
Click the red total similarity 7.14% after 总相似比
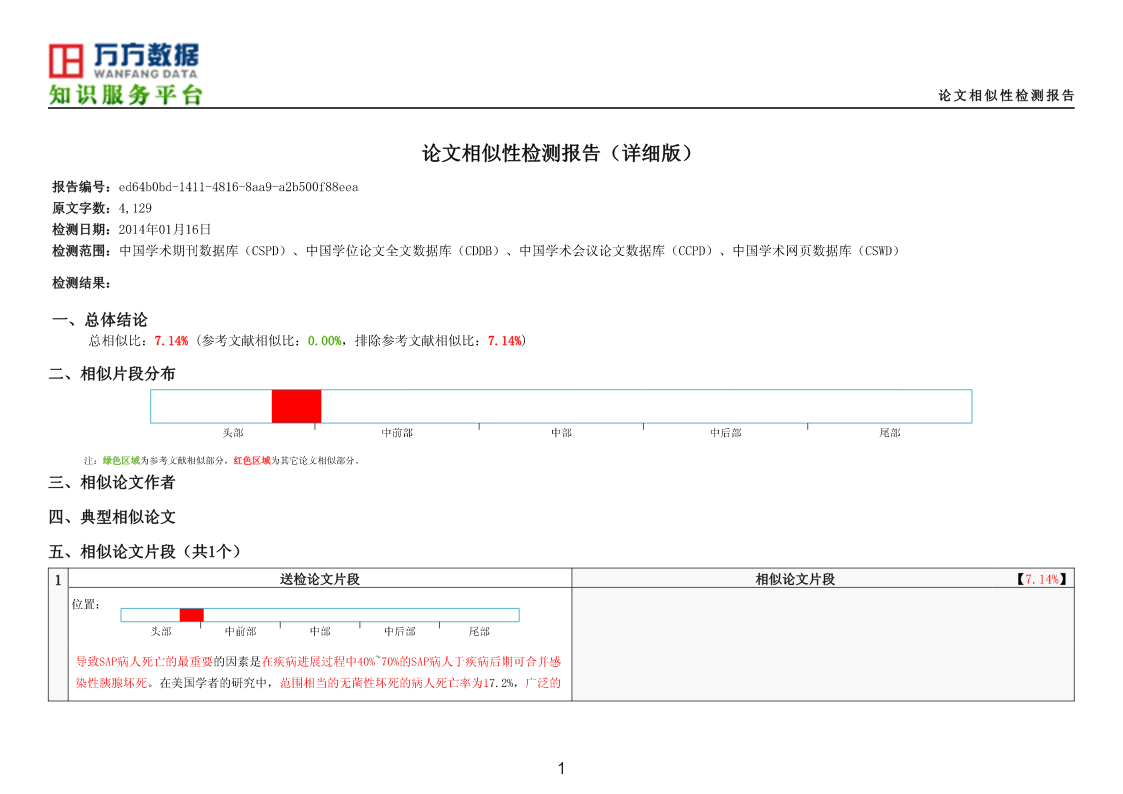[x=171, y=341]
